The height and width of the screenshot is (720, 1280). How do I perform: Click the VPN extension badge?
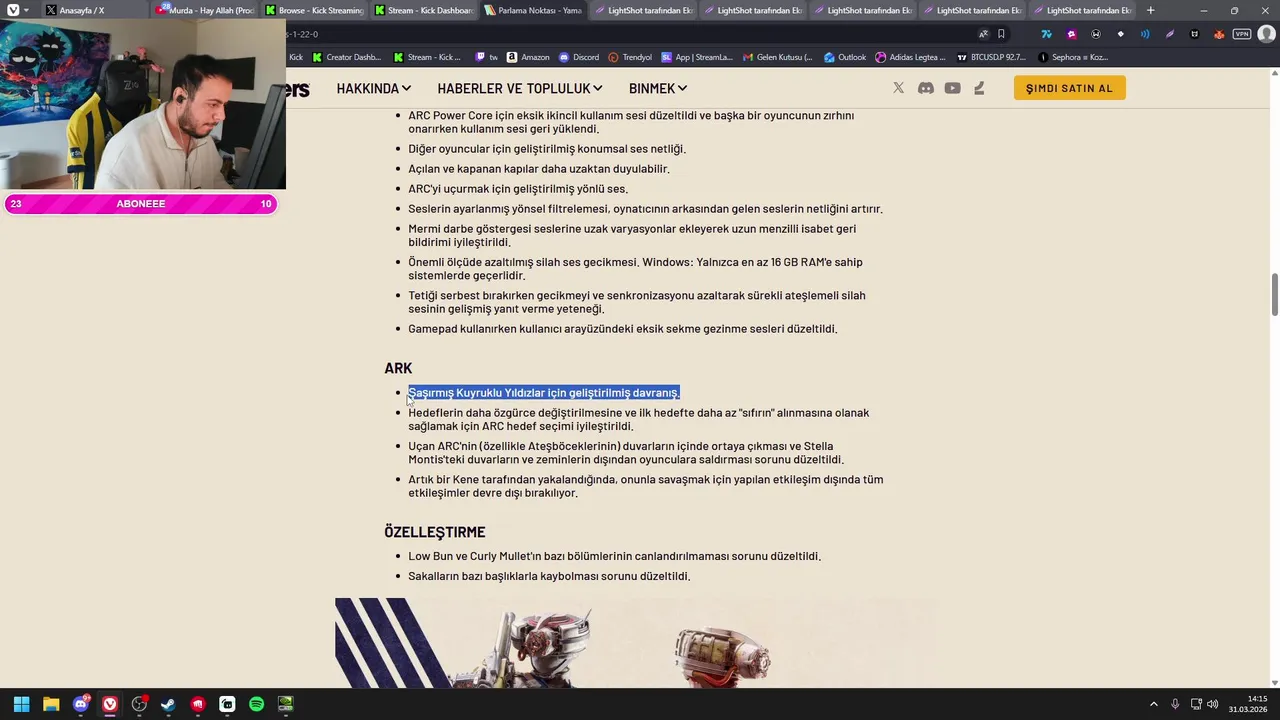[1242, 34]
